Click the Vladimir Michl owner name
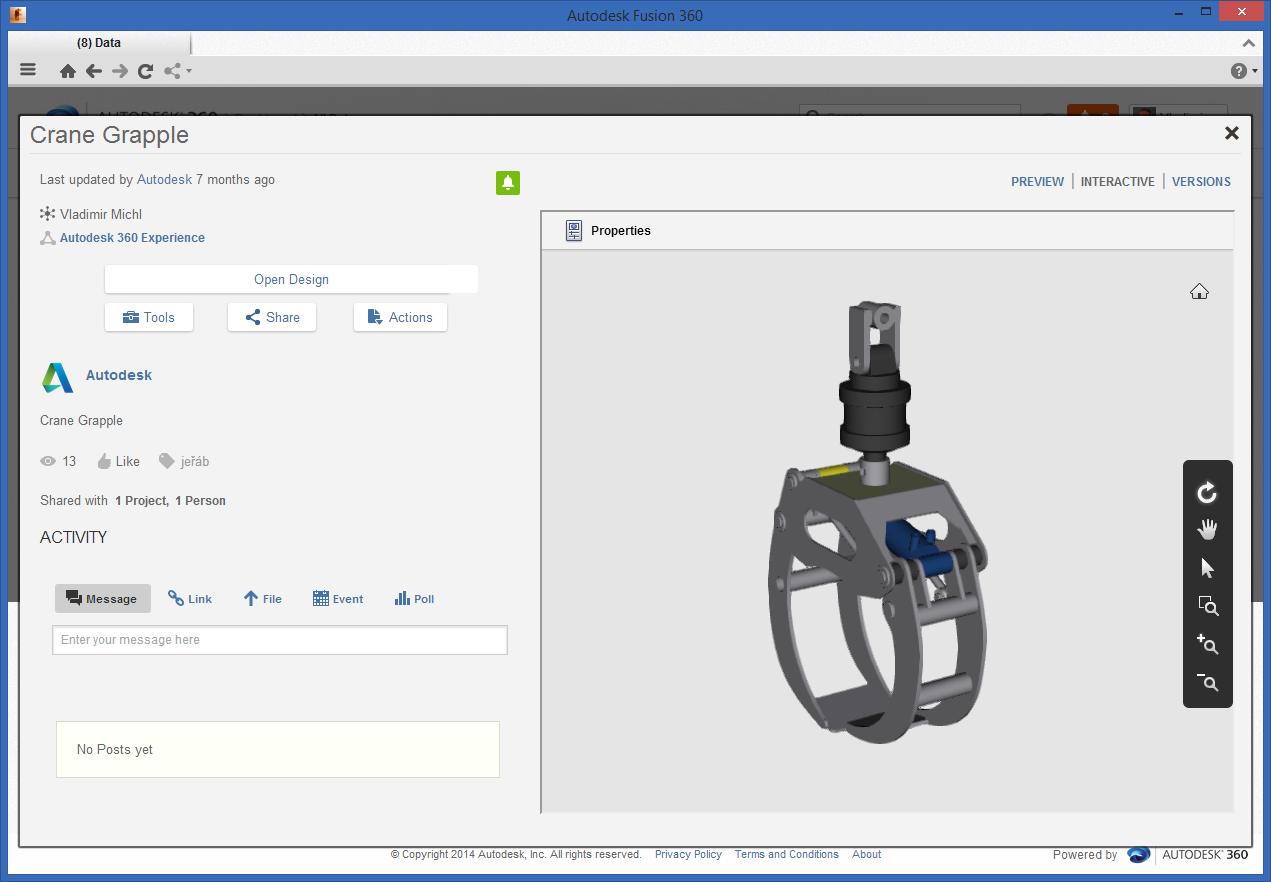 (x=101, y=214)
